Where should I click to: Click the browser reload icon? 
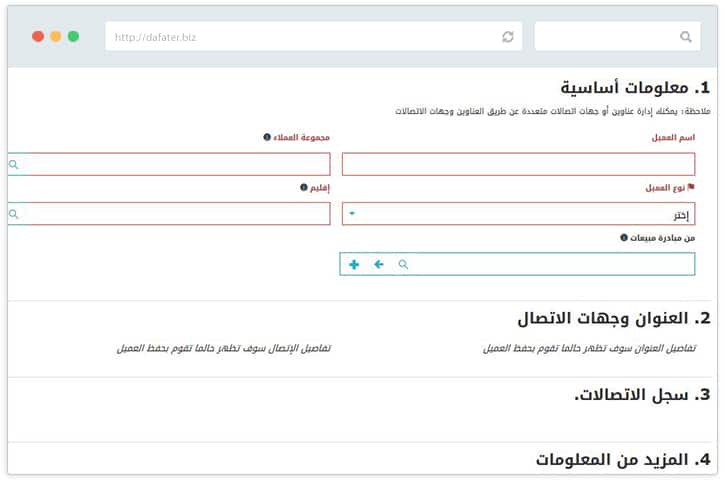[x=507, y=37]
